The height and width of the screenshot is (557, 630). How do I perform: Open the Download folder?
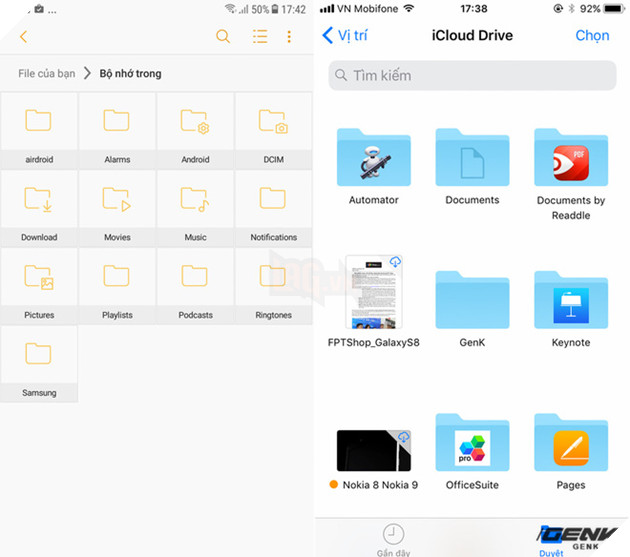click(x=39, y=209)
